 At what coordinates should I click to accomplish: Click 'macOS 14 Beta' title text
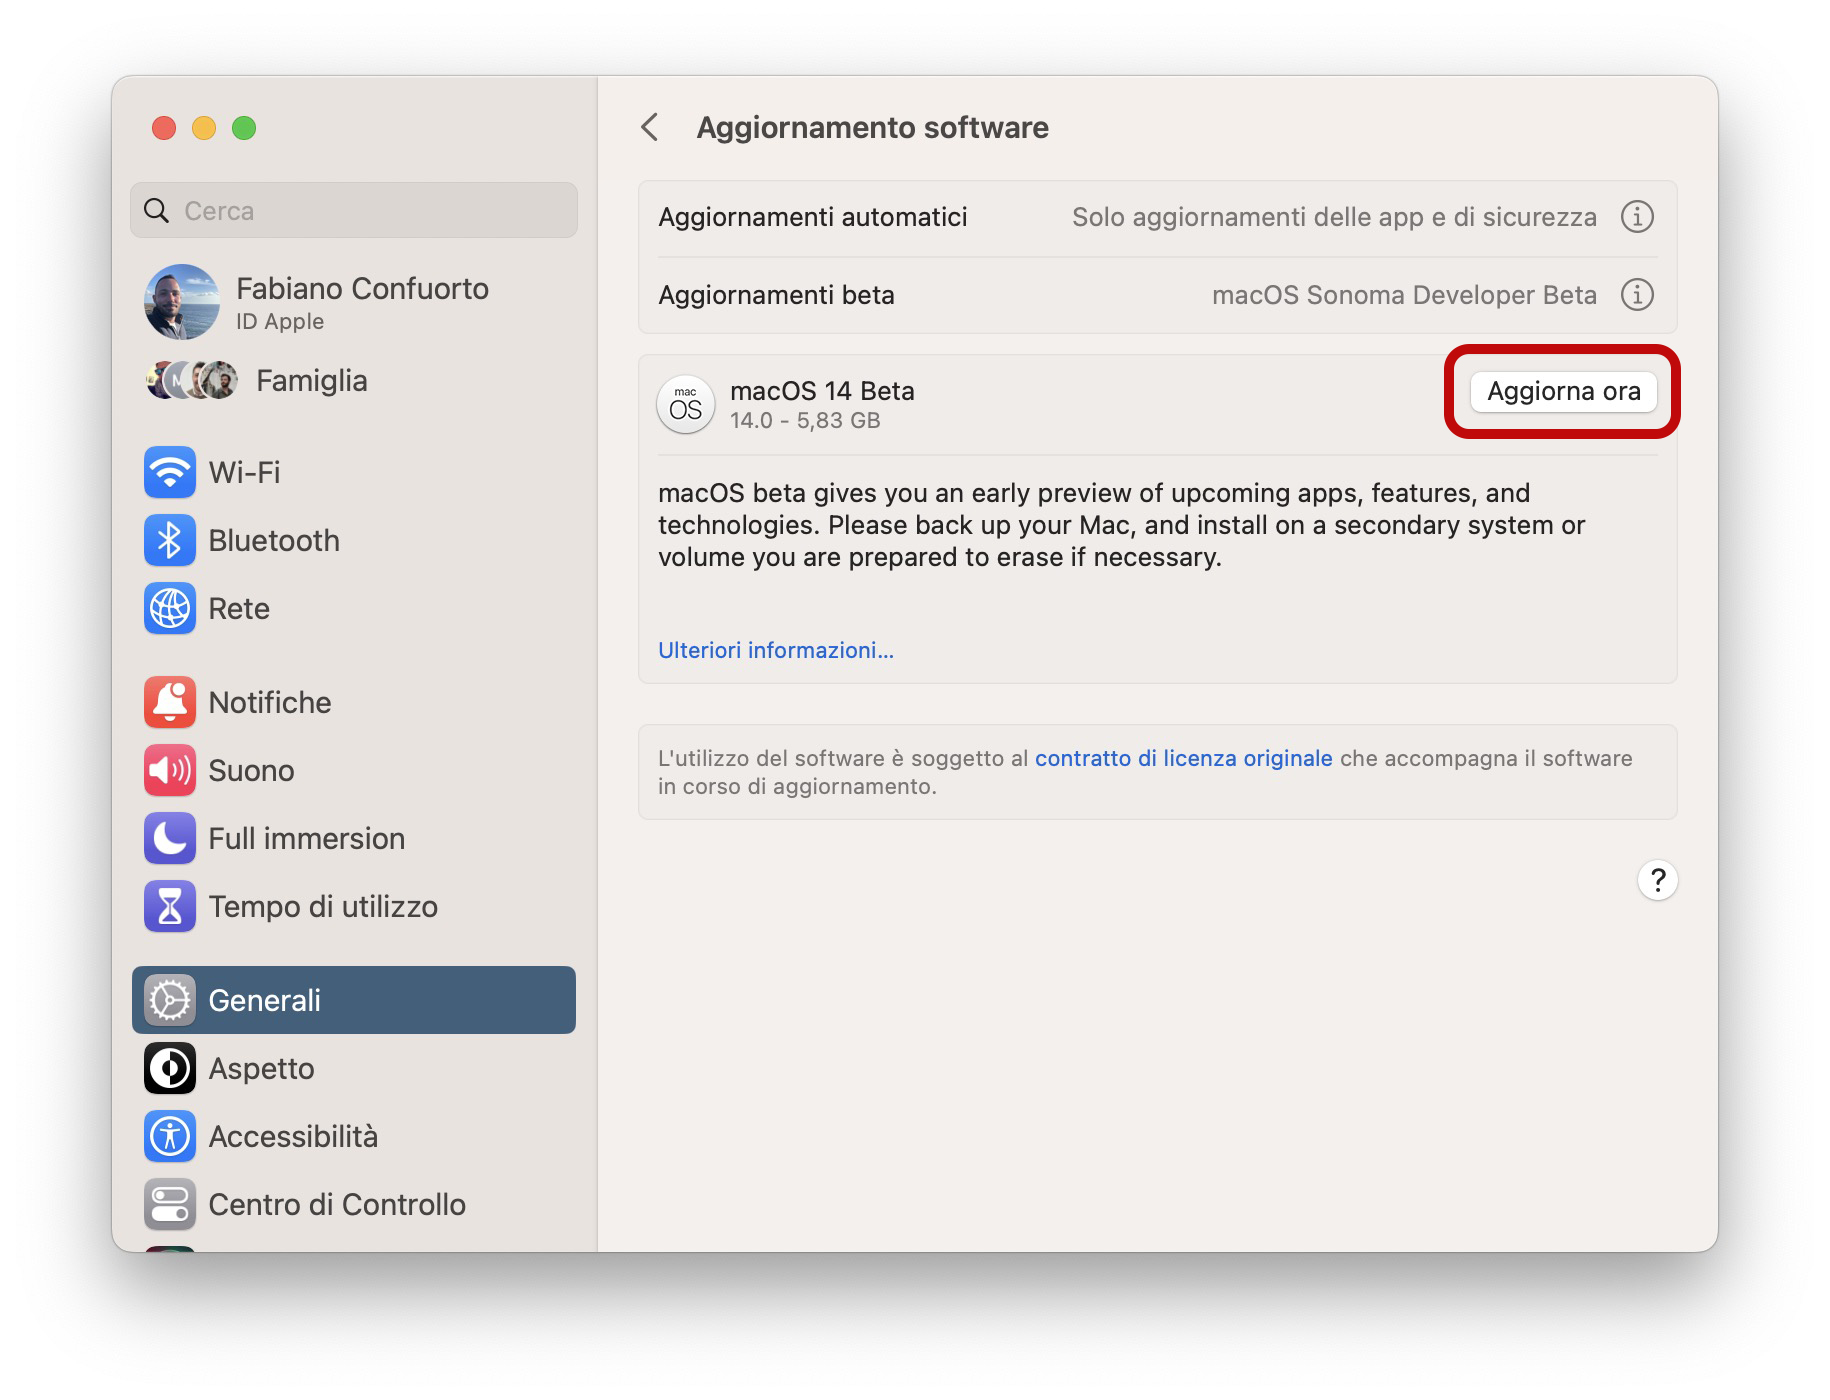tap(822, 390)
